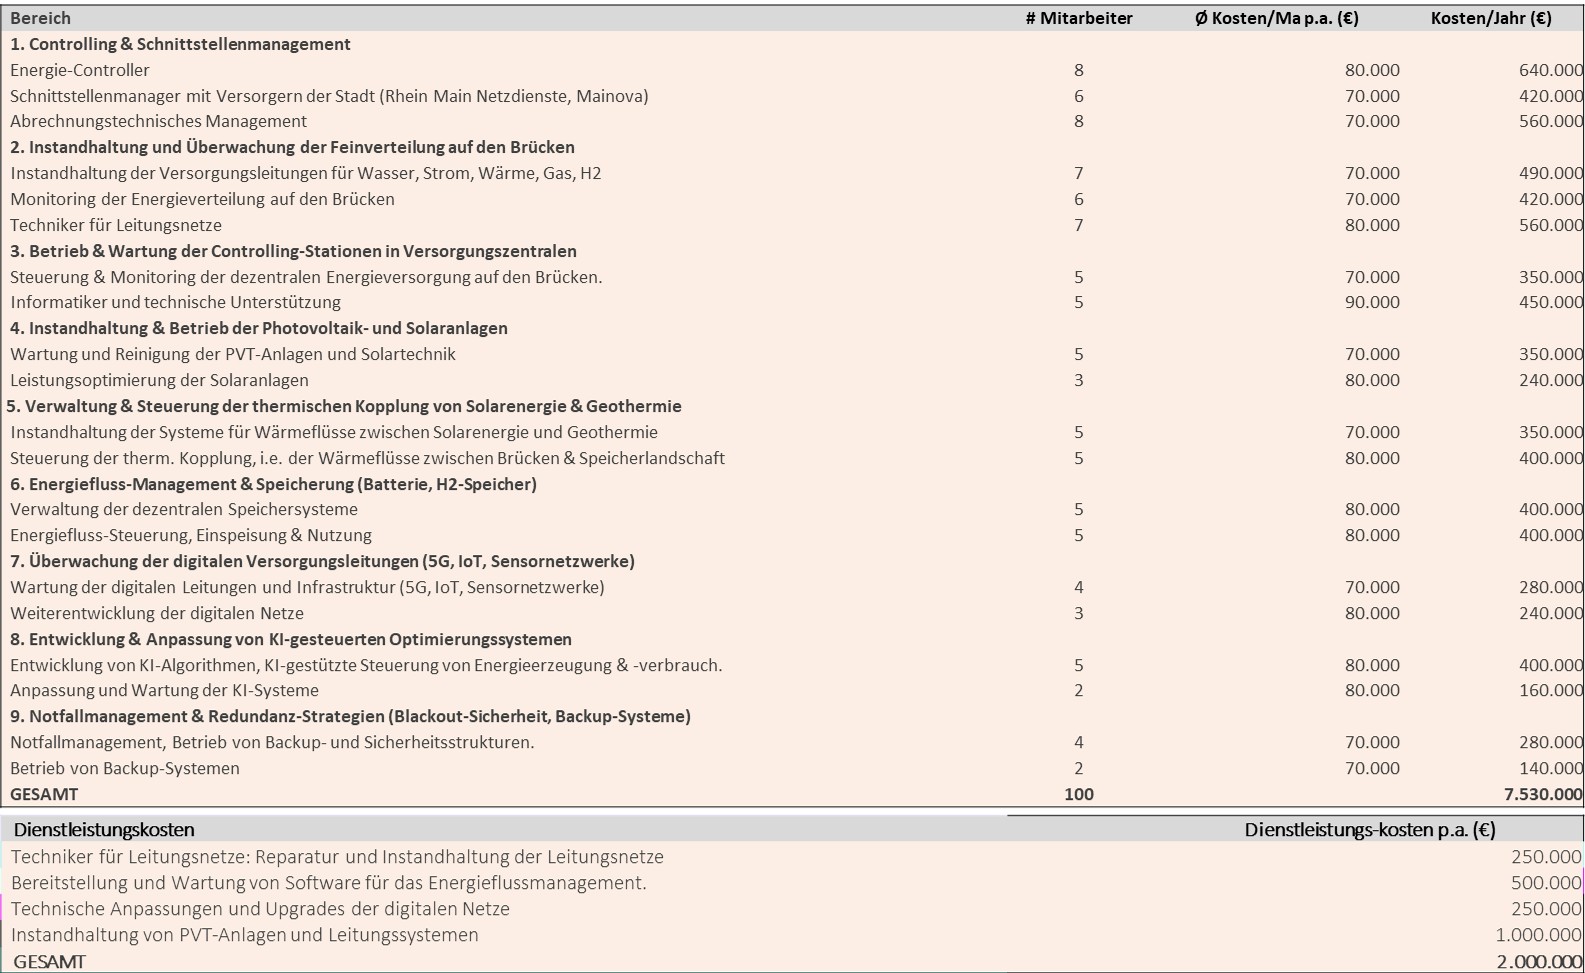
Task: Select heading '1. Controlling & Schnittstellenmanagement'
Action: click(x=180, y=44)
